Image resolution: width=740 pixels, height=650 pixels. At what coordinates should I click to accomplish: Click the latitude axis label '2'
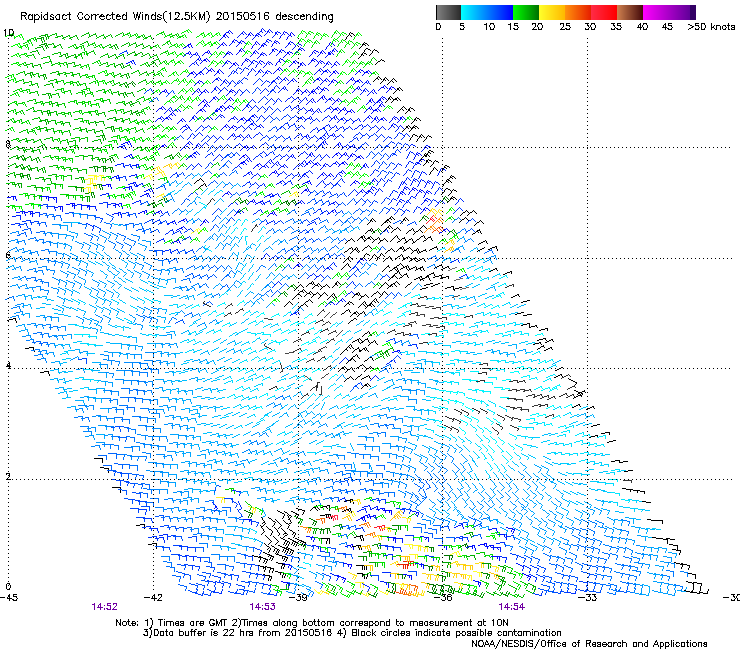coord(8,477)
